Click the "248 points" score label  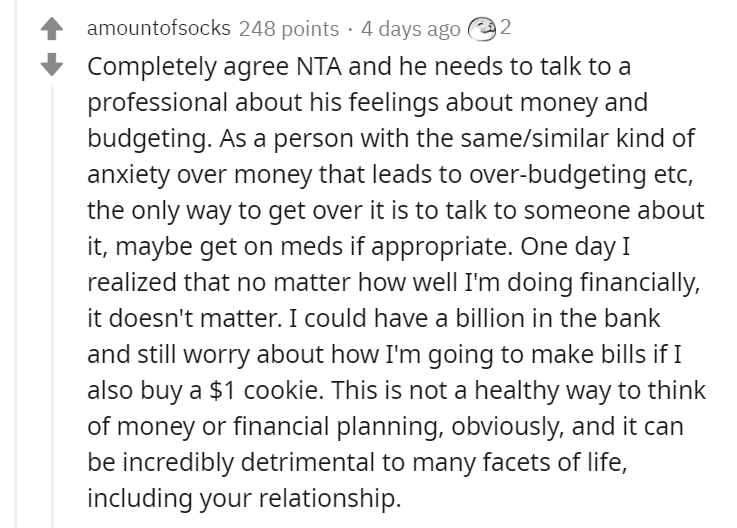point(289,29)
